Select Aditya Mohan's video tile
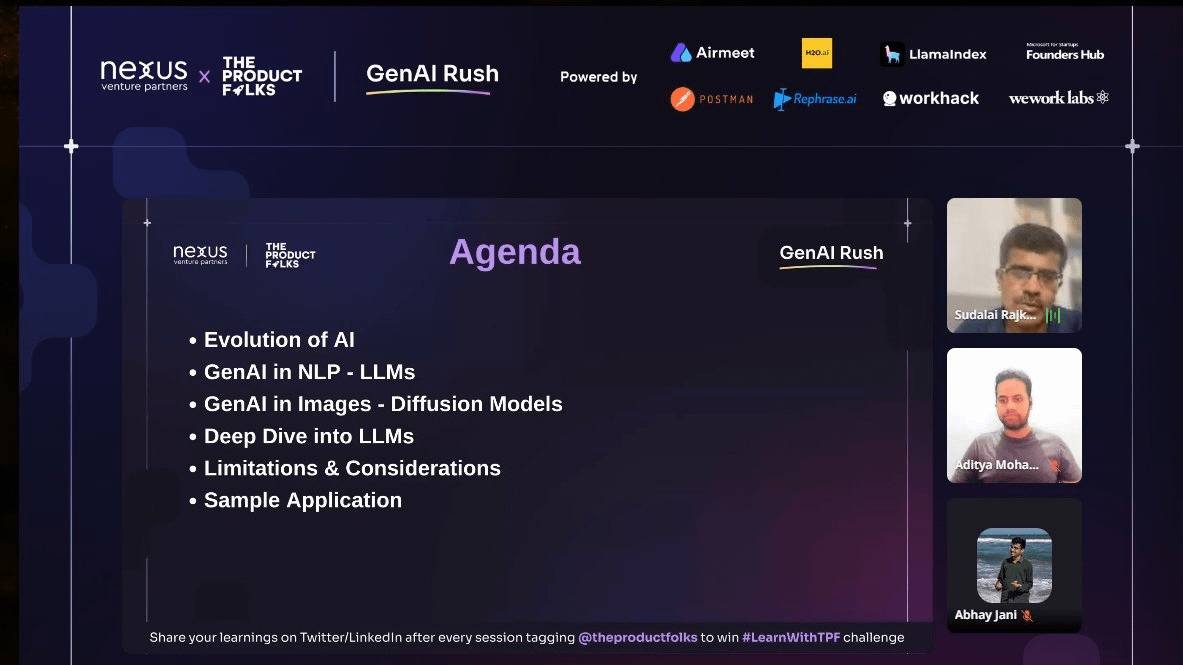Screen dimensions: 1183x665 tap(1013, 414)
